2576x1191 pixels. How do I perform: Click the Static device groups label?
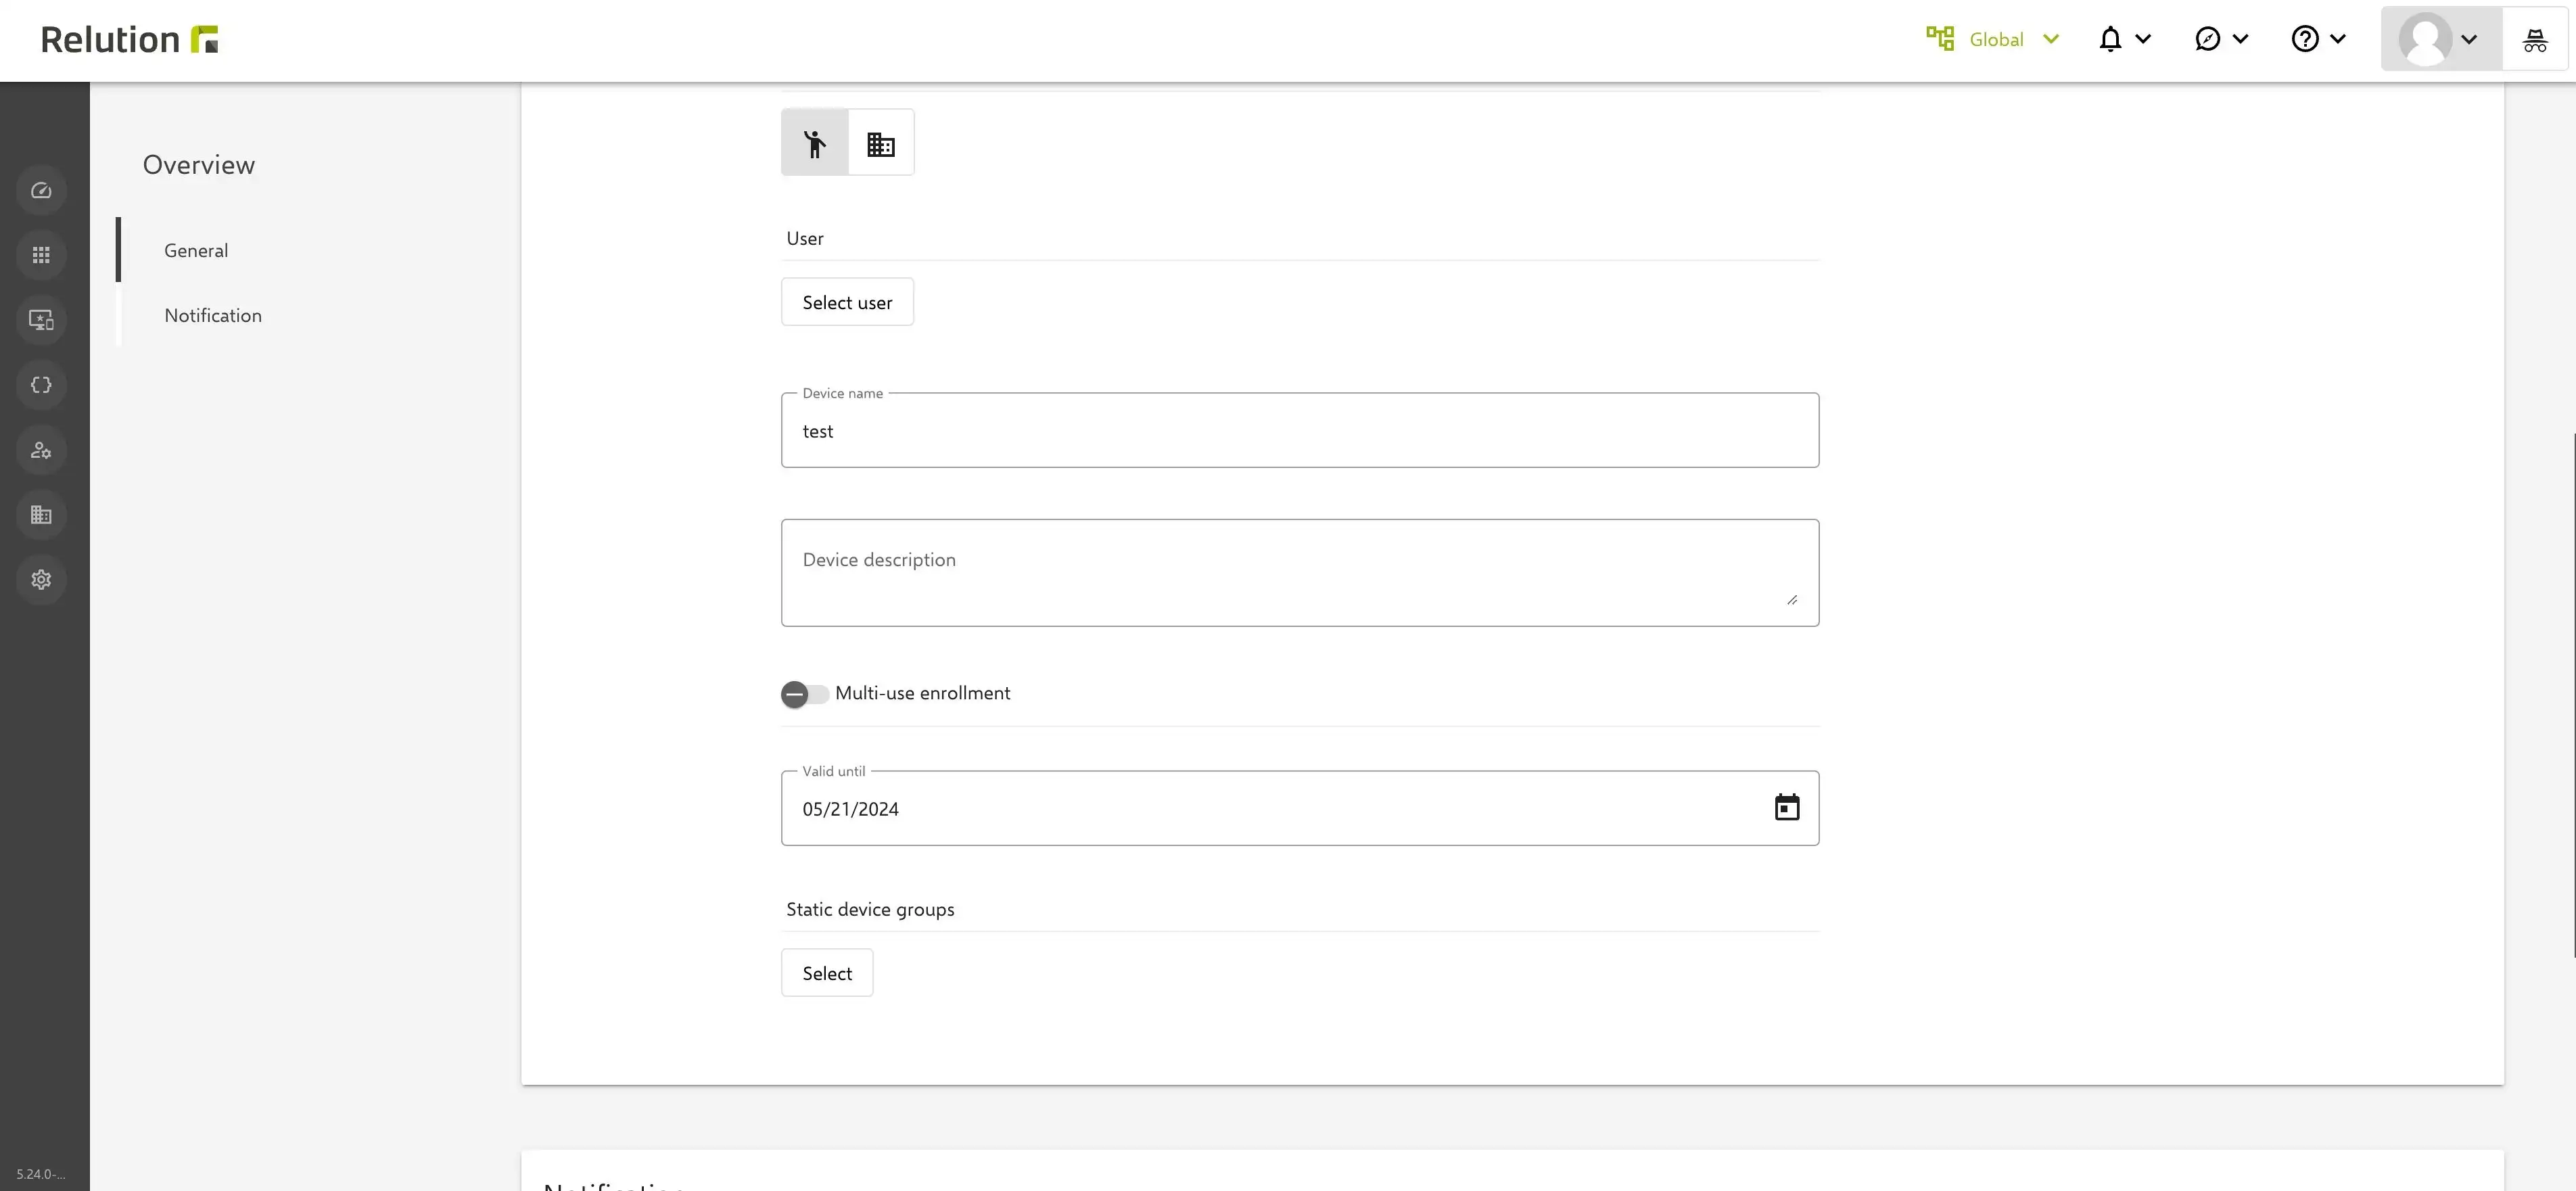point(870,909)
